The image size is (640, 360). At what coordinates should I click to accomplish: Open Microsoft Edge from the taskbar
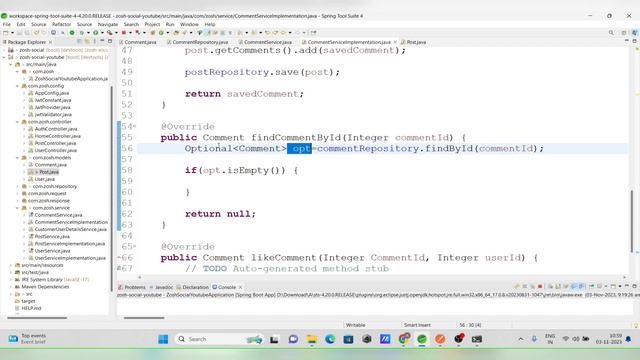[330, 339]
